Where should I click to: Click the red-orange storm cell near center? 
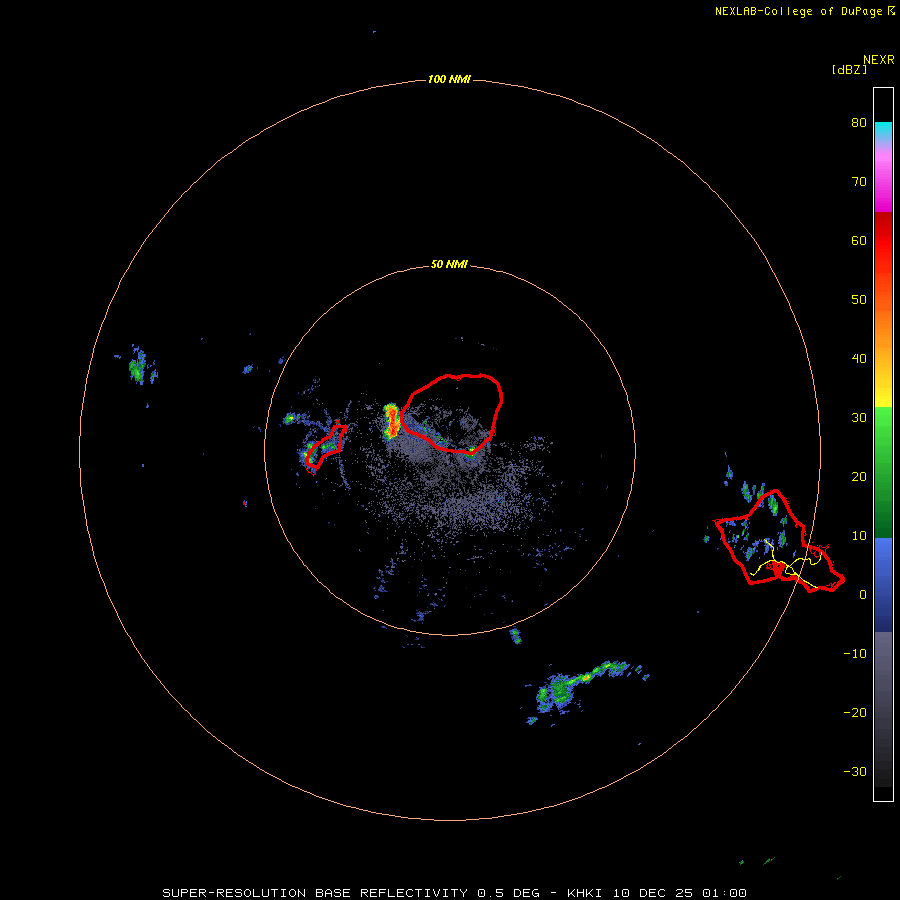point(392,421)
